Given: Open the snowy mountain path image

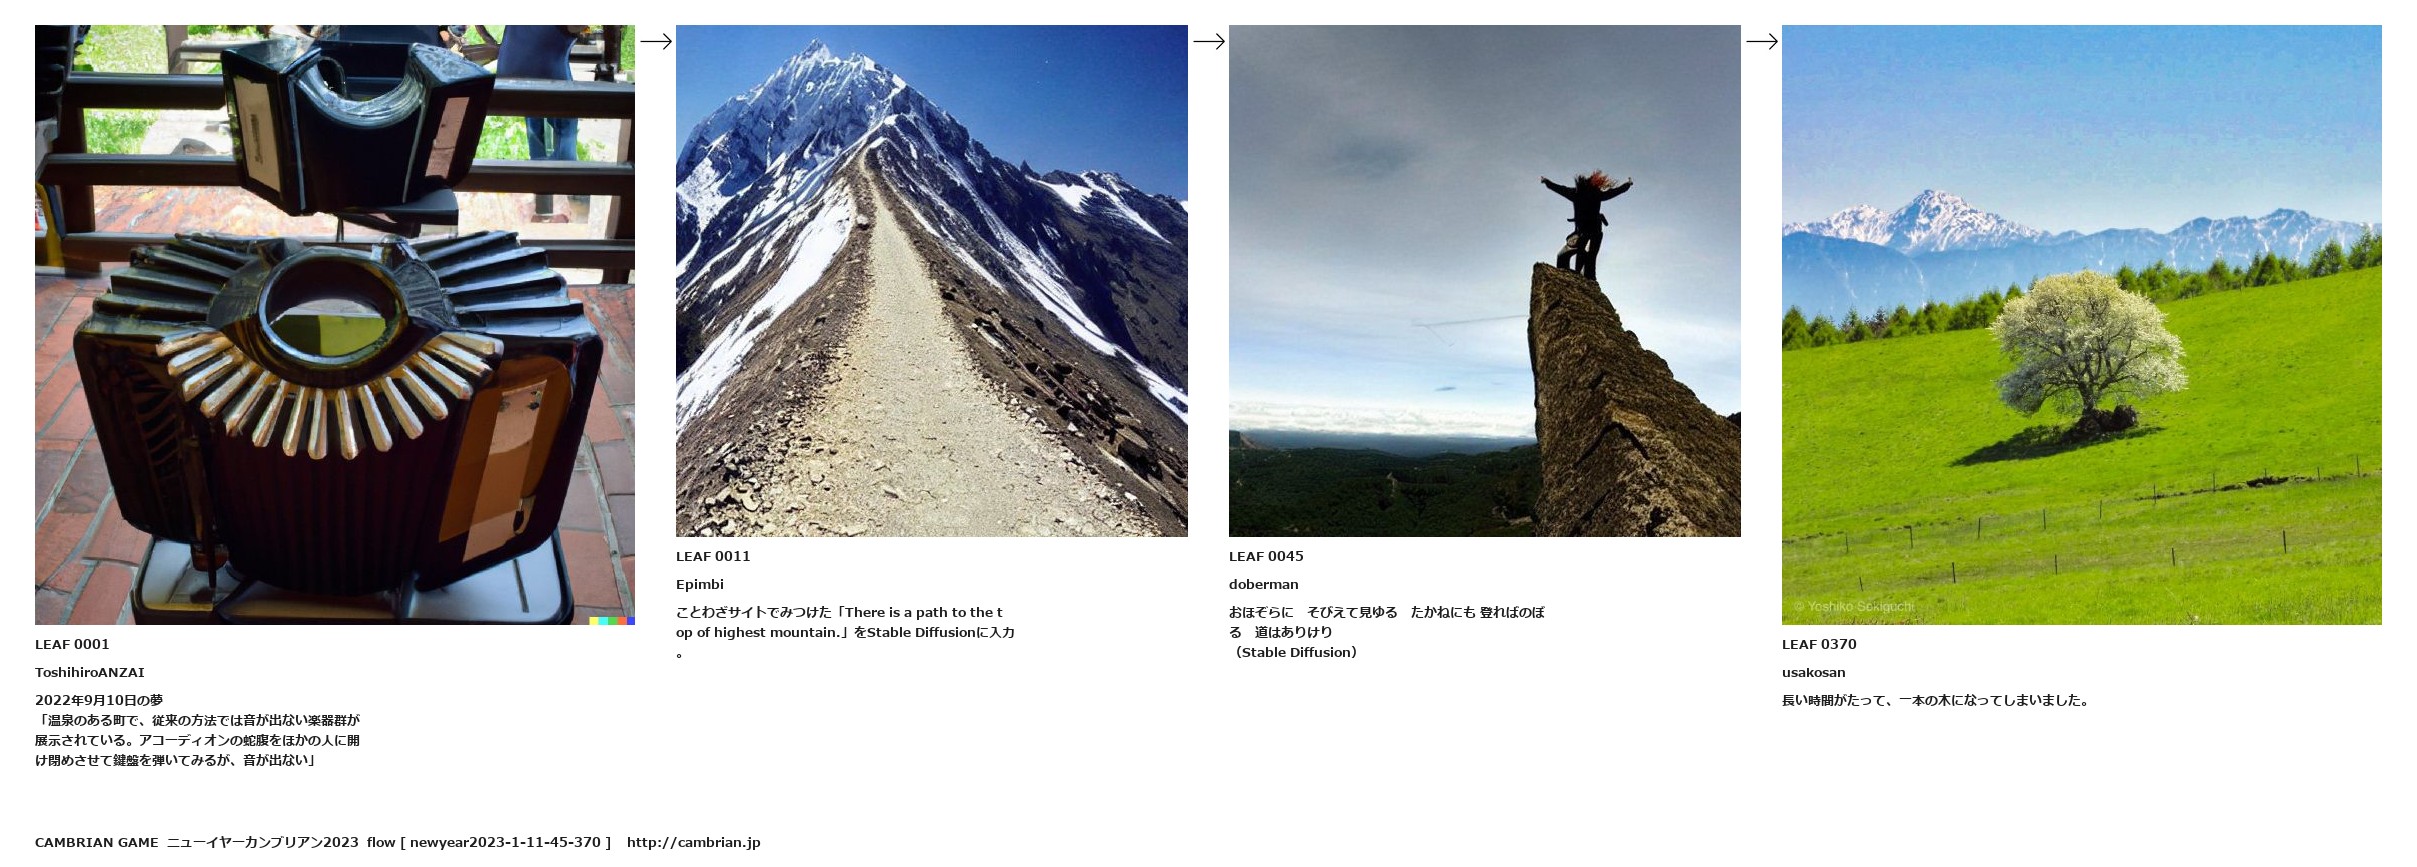Looking at the screenshot, I should [932, 281].
